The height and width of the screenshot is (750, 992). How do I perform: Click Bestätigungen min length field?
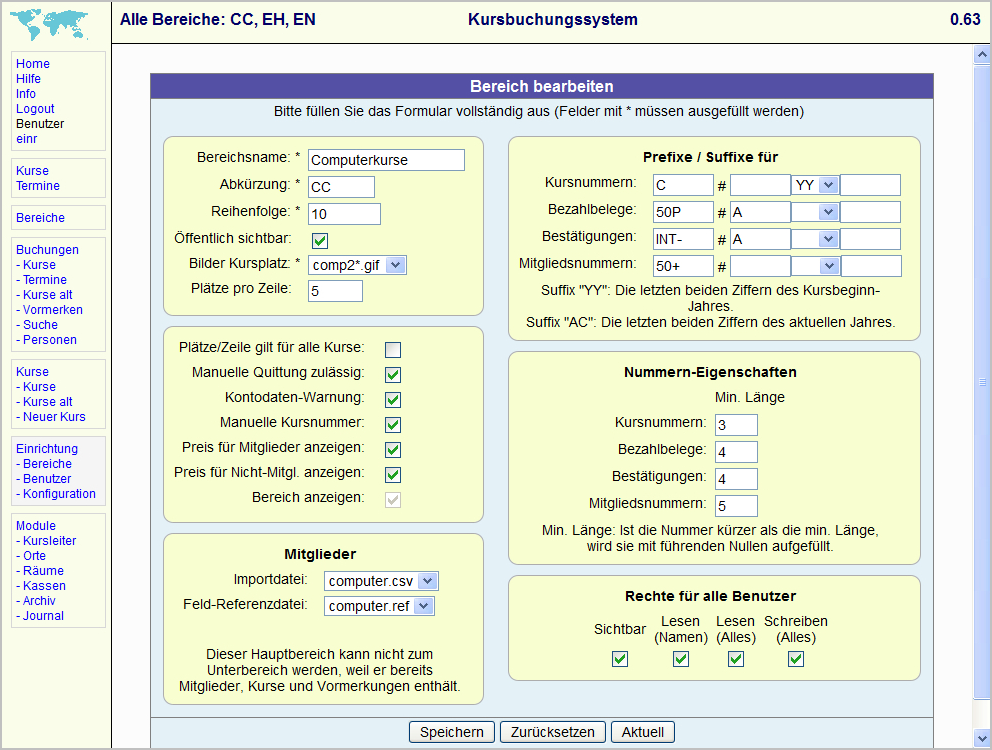pos(736,479)
